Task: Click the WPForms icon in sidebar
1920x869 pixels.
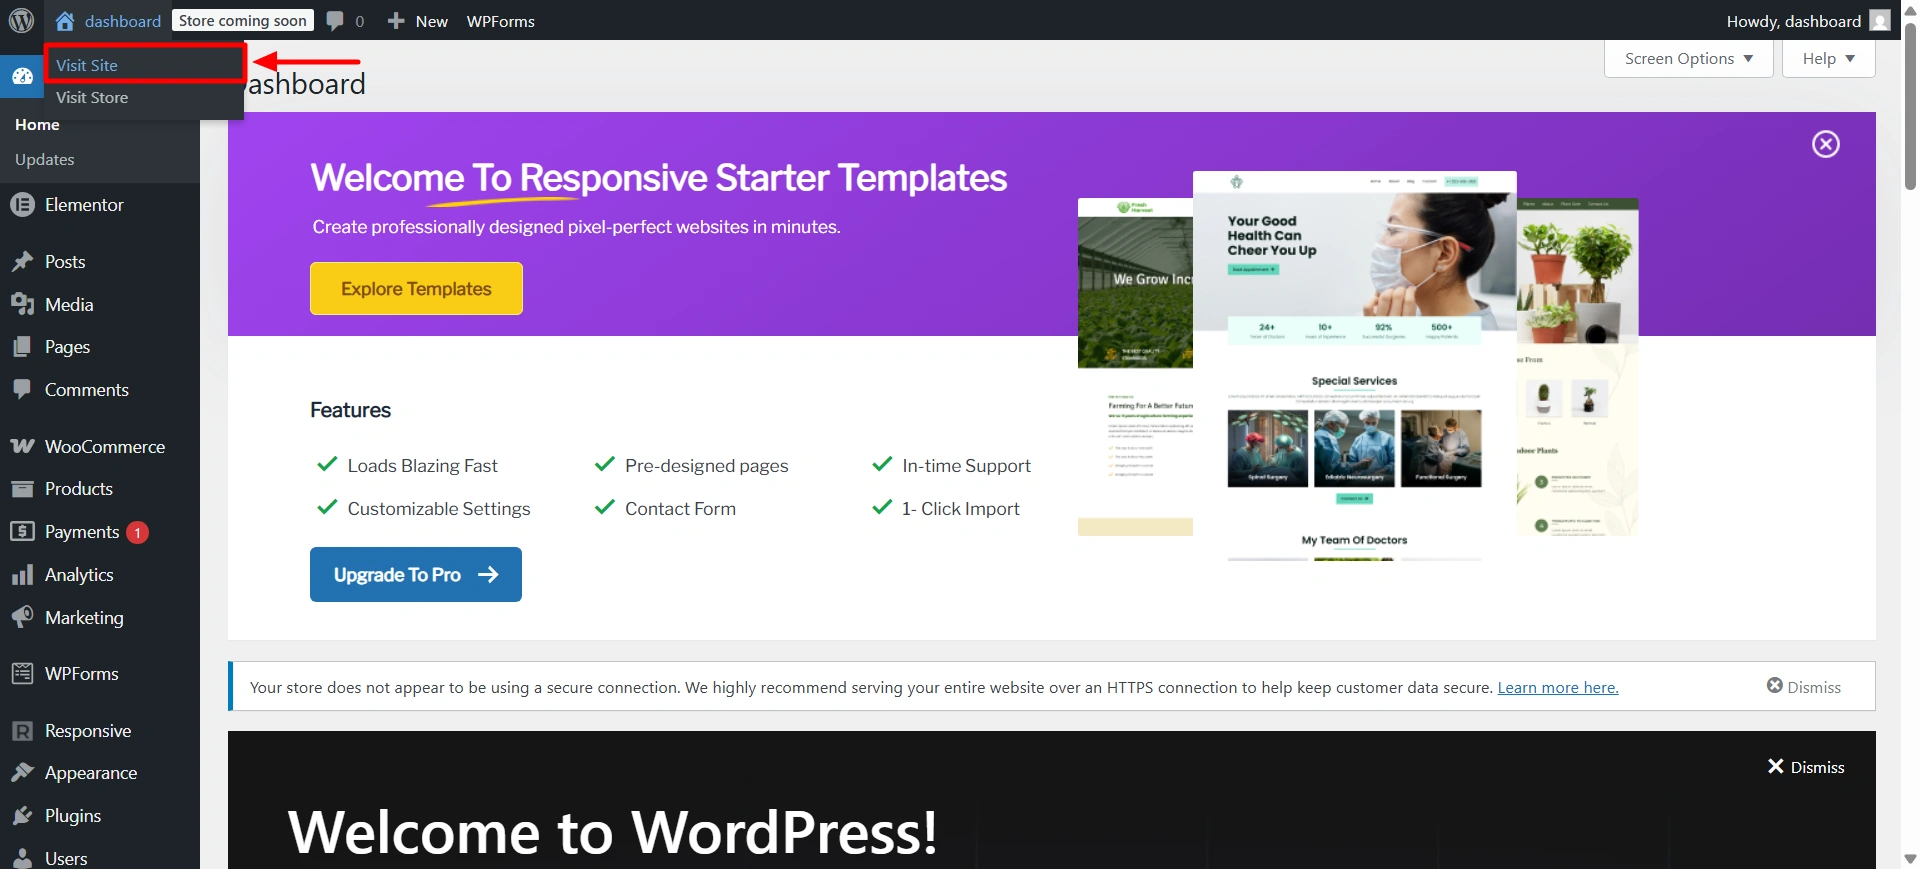Action: pos(22,674)
